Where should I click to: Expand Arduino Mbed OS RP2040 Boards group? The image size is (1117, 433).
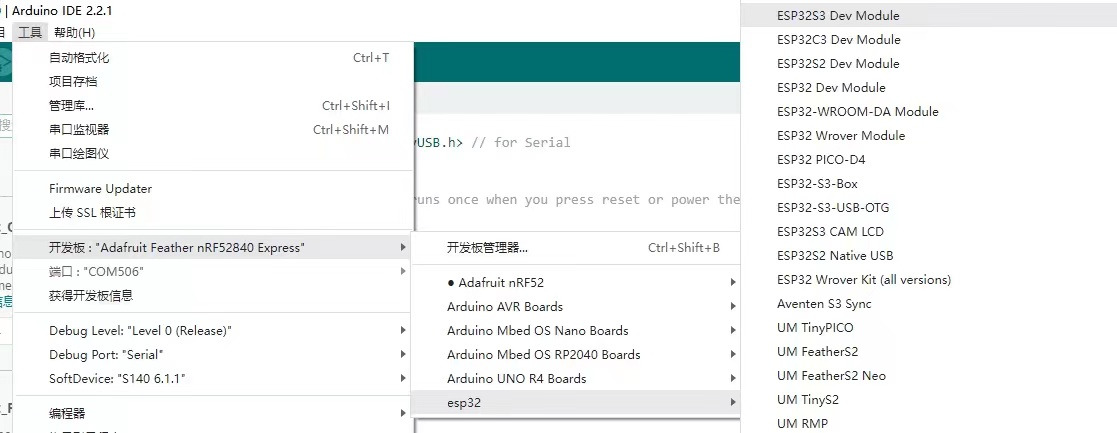576,355
